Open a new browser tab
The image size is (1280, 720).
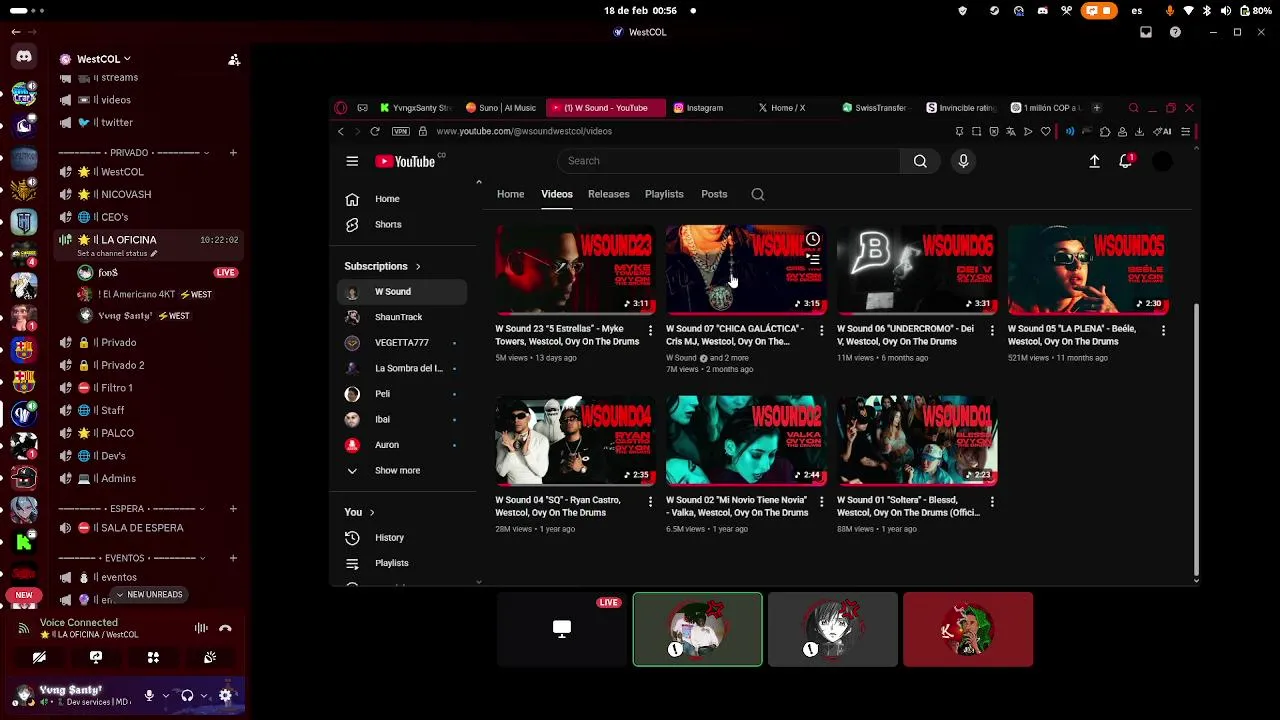pyautogui.click(x=1096, y=108)
